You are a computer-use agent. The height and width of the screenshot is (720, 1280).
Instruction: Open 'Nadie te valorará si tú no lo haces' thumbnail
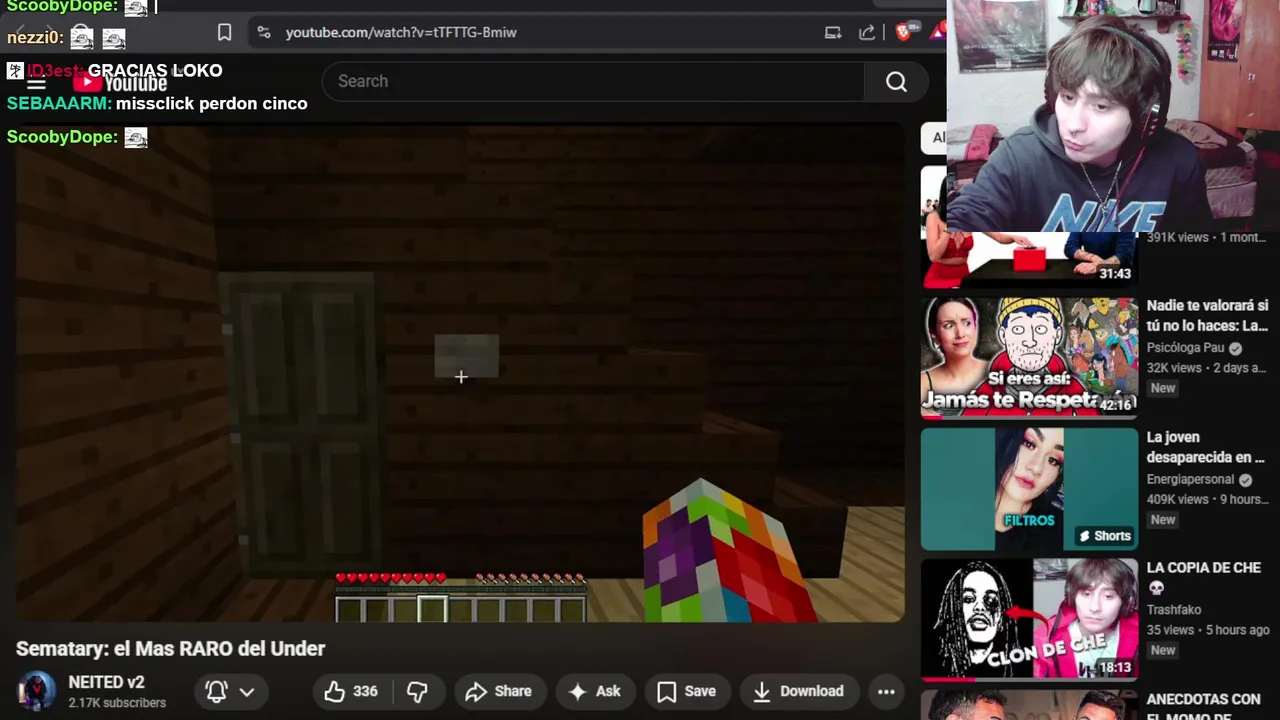(x=1029, y=357)
